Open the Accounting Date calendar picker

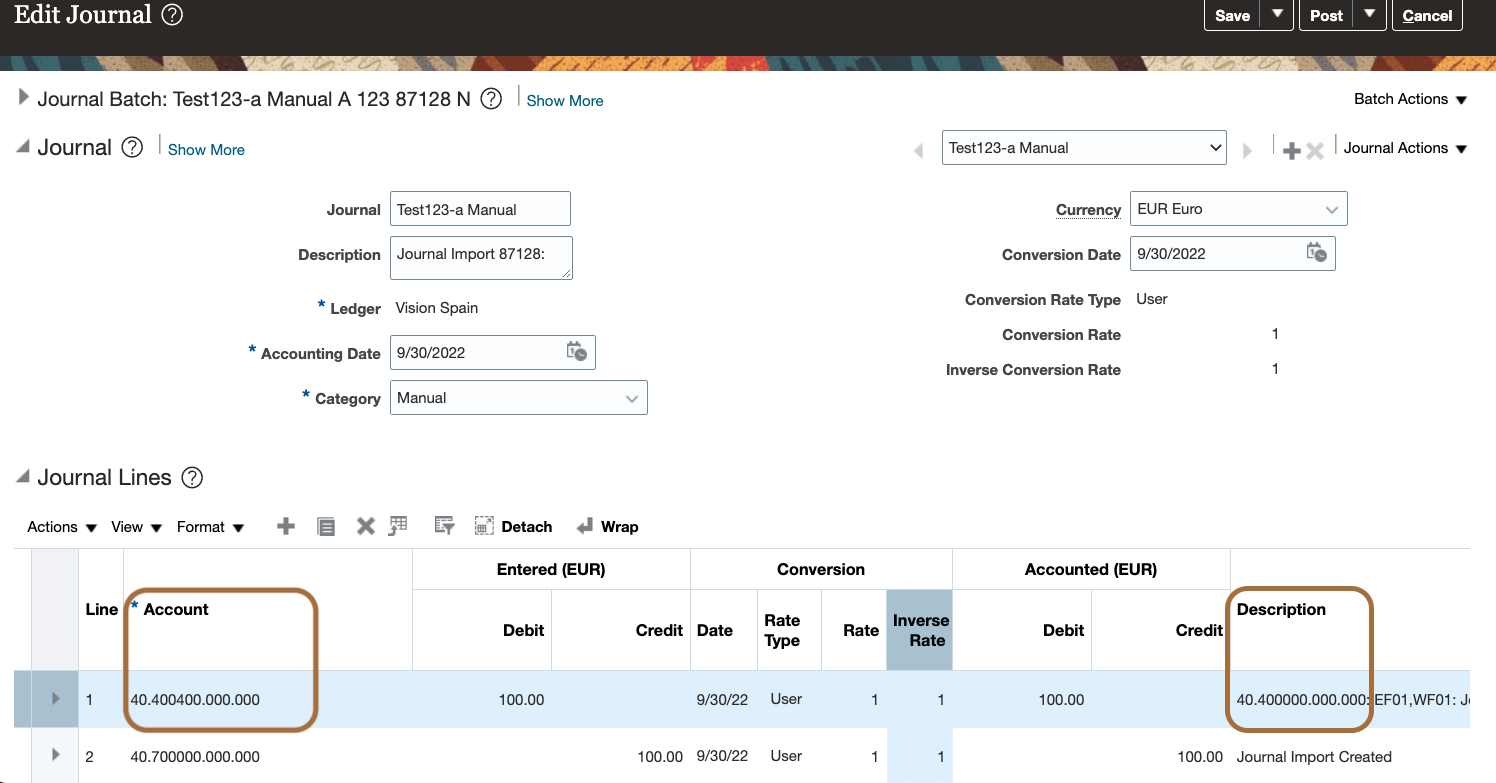click(x=577, y=352)
